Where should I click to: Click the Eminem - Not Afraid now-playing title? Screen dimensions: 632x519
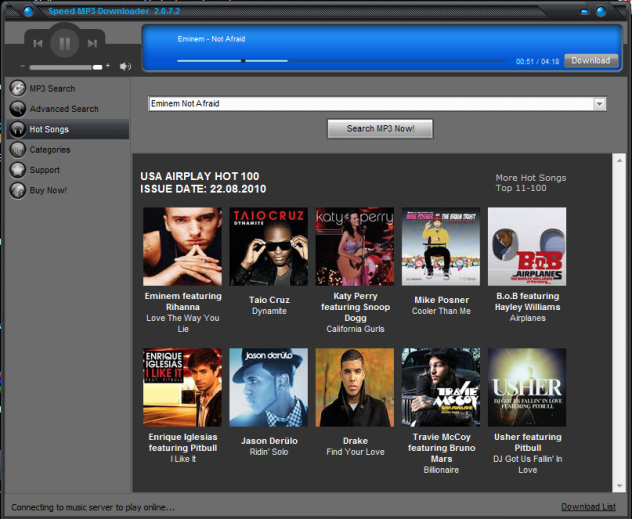tap(211, 39)
